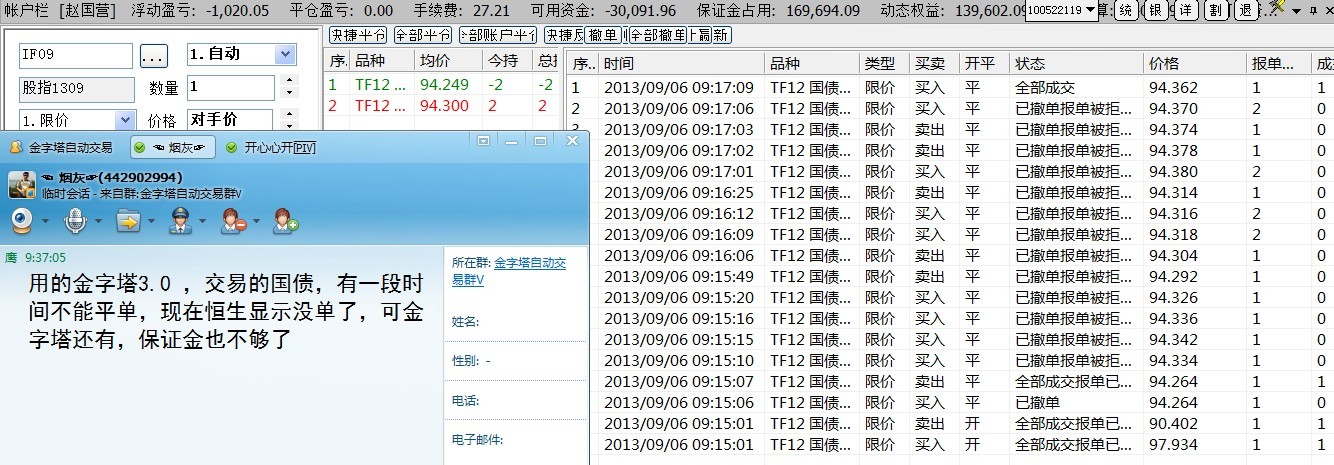Open the chat window menu dropdown icon
The width and height of the screenshot is (1334, 465).
483,141
